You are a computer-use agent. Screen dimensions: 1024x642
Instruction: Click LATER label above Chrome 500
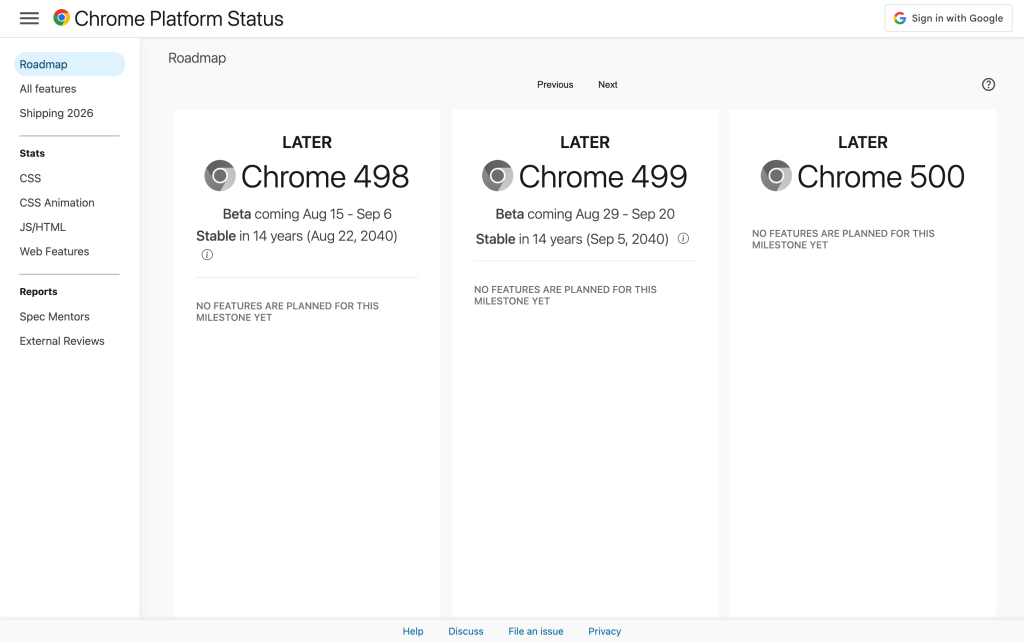tap(863, 142)
